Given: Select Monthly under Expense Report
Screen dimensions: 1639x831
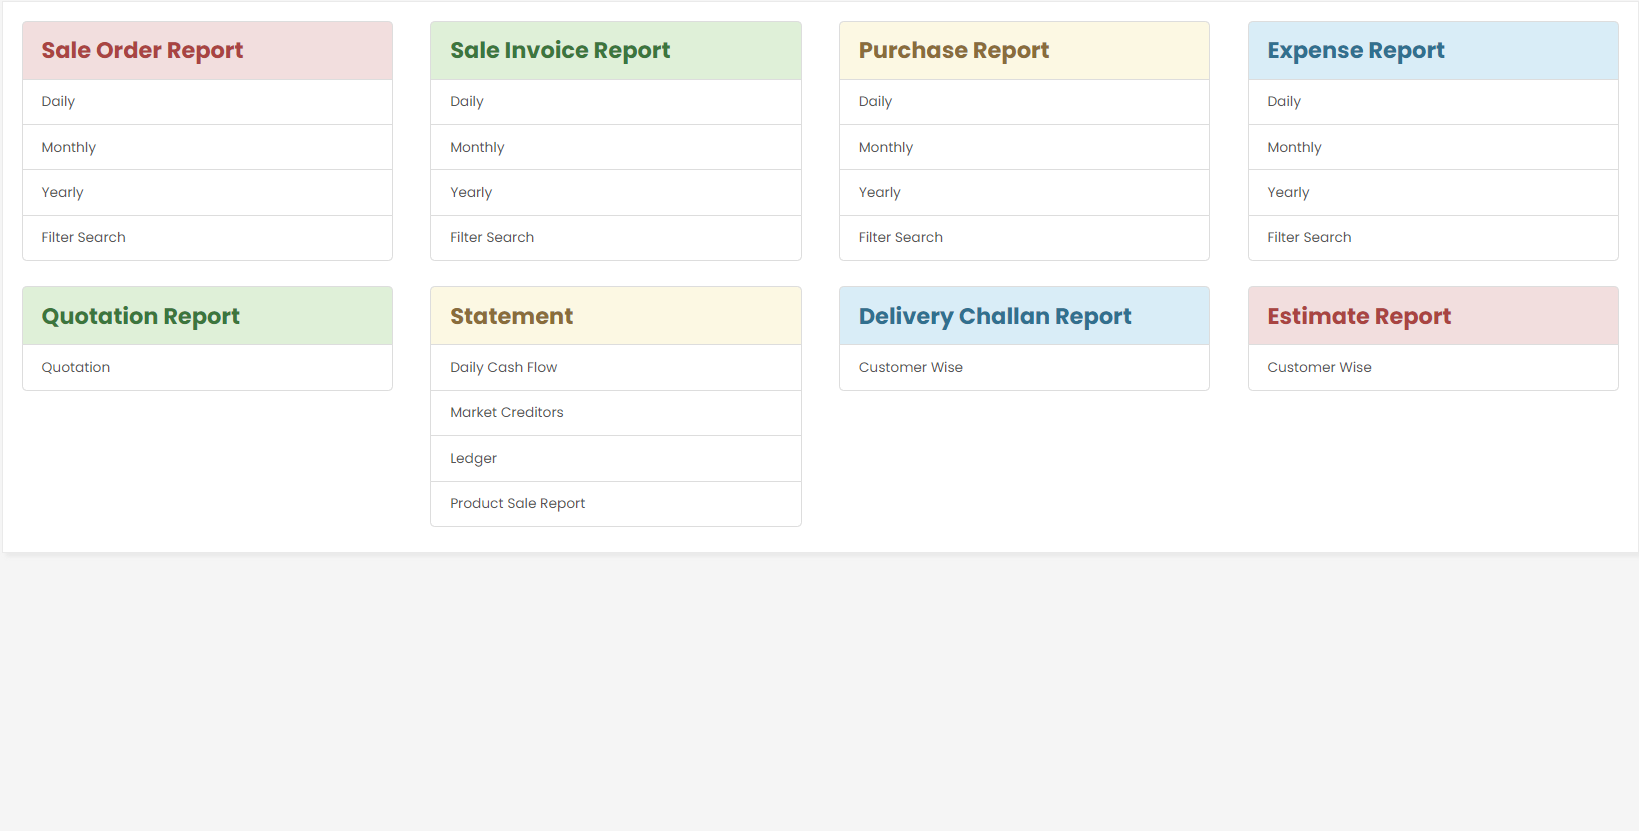Looking at the screenshot, I should pyautogui.click(x=1294, y=147).
